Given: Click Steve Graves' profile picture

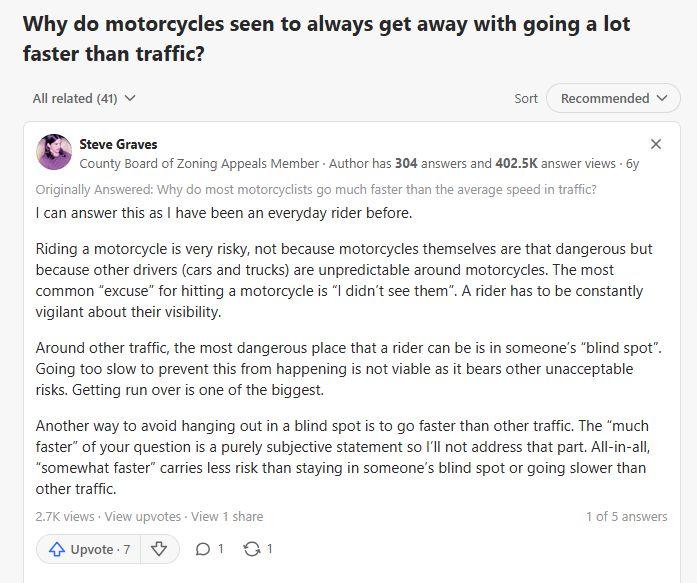Looking at the screenshot, I should coord(54,152).
